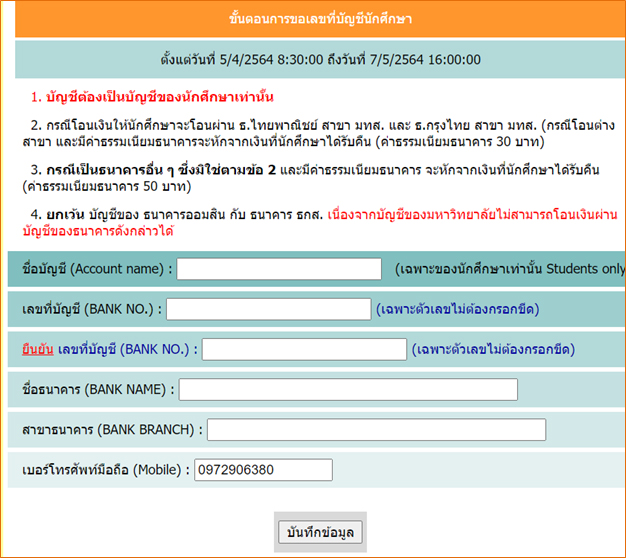Click the Account name input field
Image resolution: width=626 pixels, height=558 pixels.
coord(279,269)
